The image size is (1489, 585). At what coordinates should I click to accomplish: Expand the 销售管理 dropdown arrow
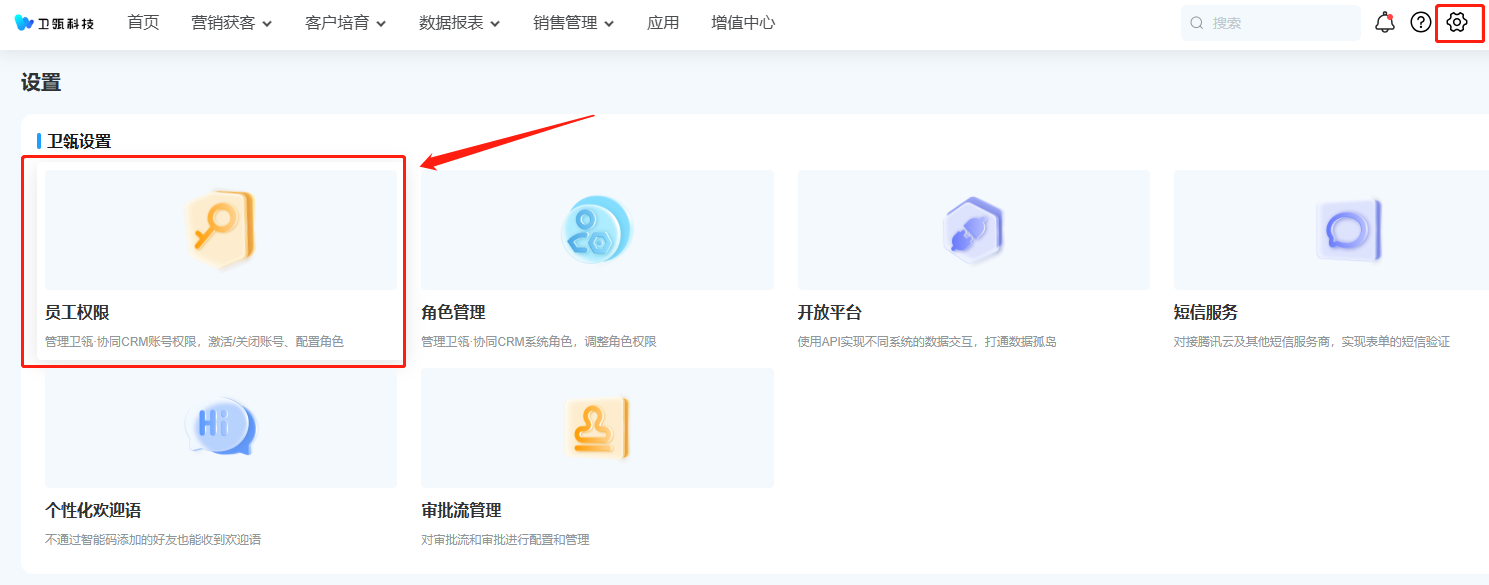pyautogui.click(x=609, y=24)
